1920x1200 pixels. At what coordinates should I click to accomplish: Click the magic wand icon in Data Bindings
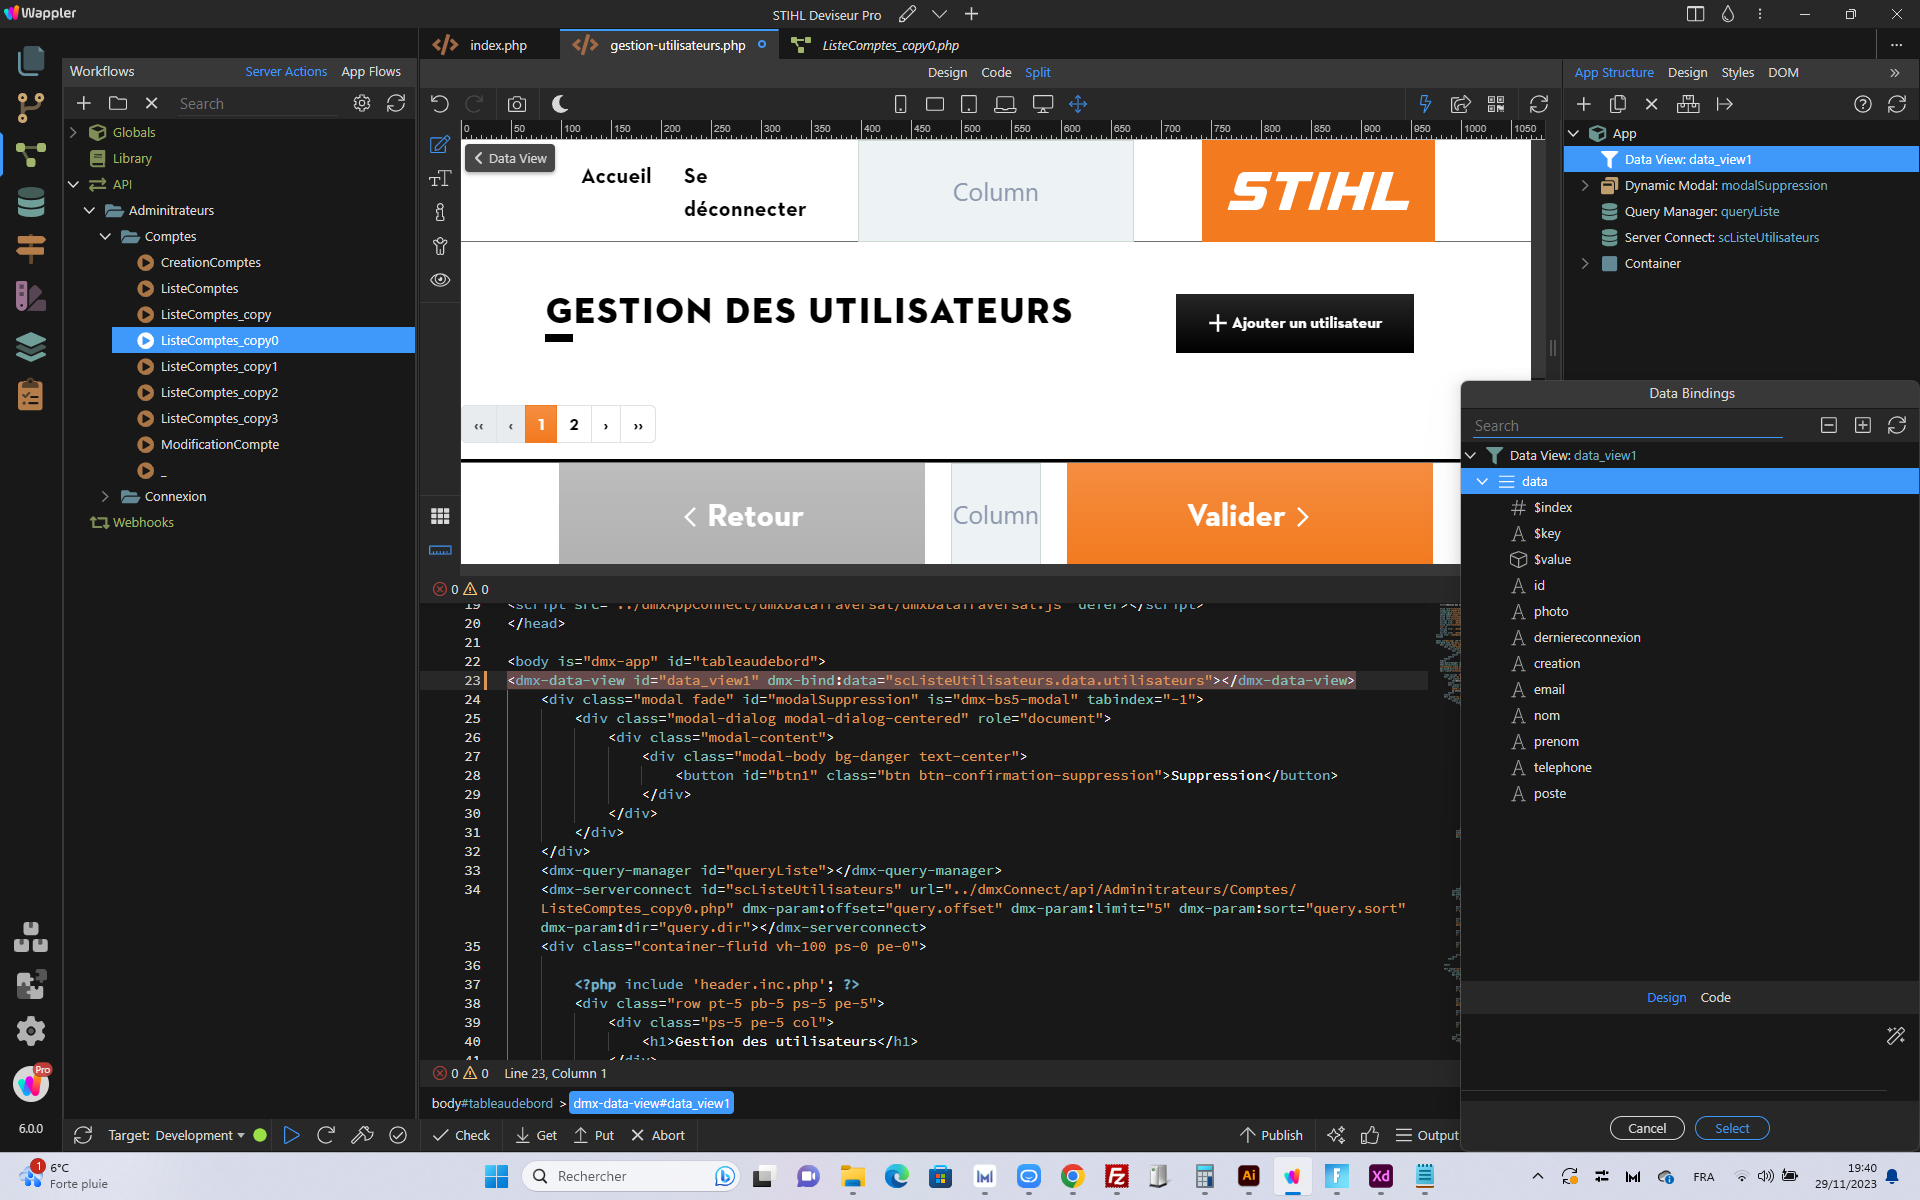pos(1895,1035)
